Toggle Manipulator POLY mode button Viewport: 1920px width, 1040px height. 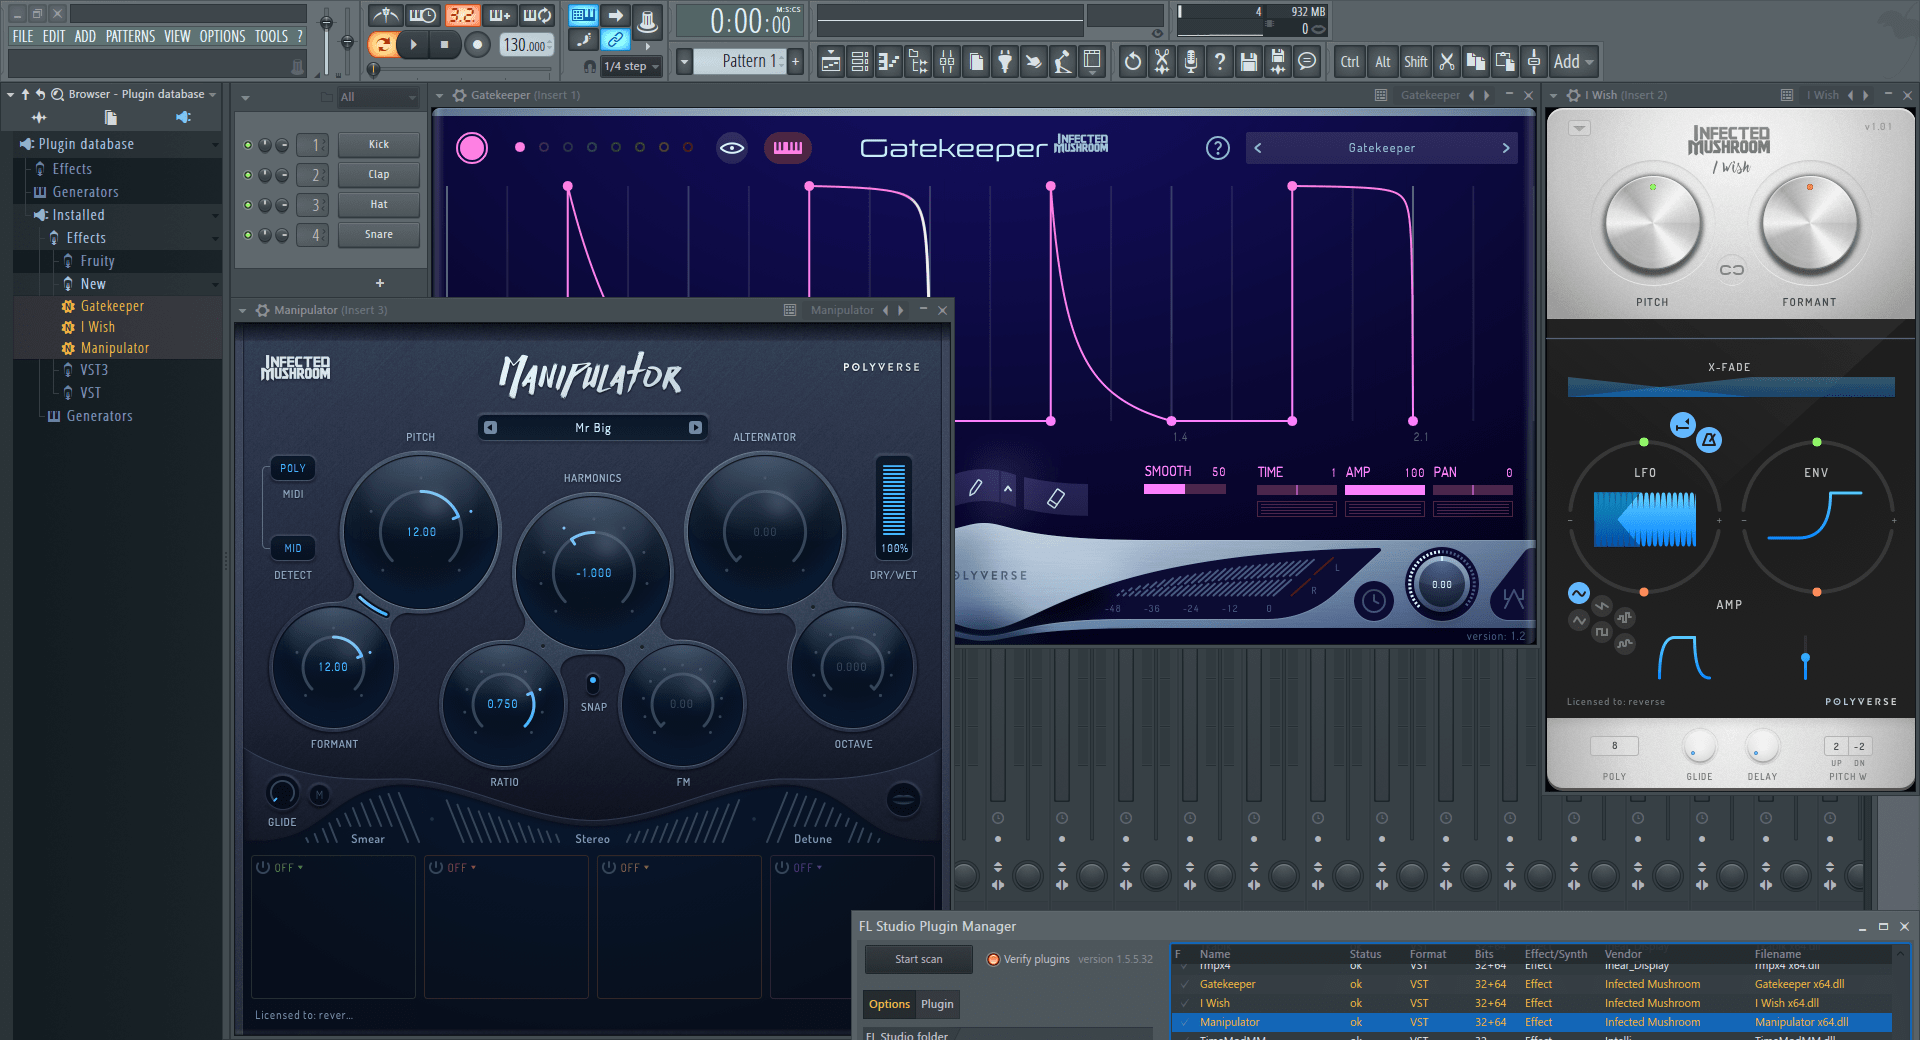point(293,468)
